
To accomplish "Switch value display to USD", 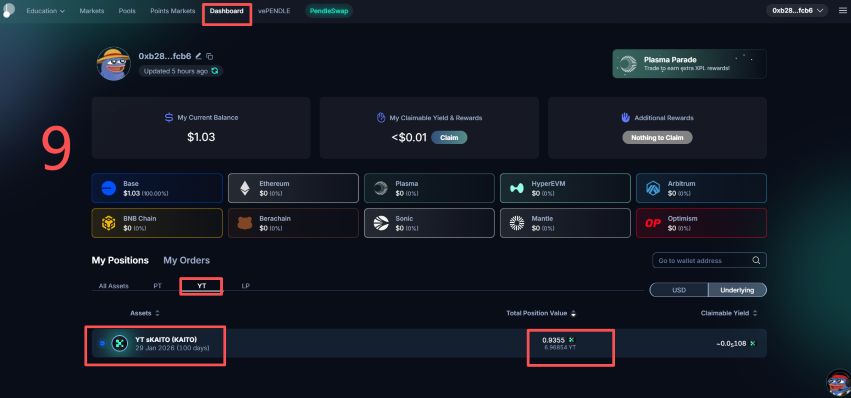I will coord(679,290).
